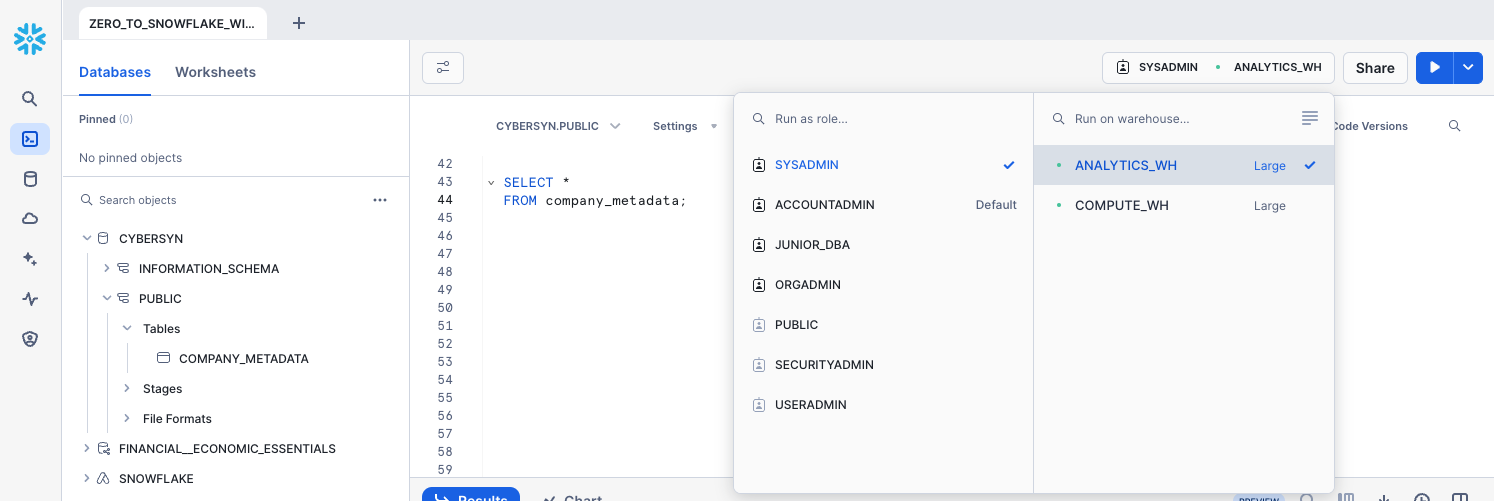Open the Admin shield icon in sidebar
The image size is (1494, 501).
[x=30, y=339]
